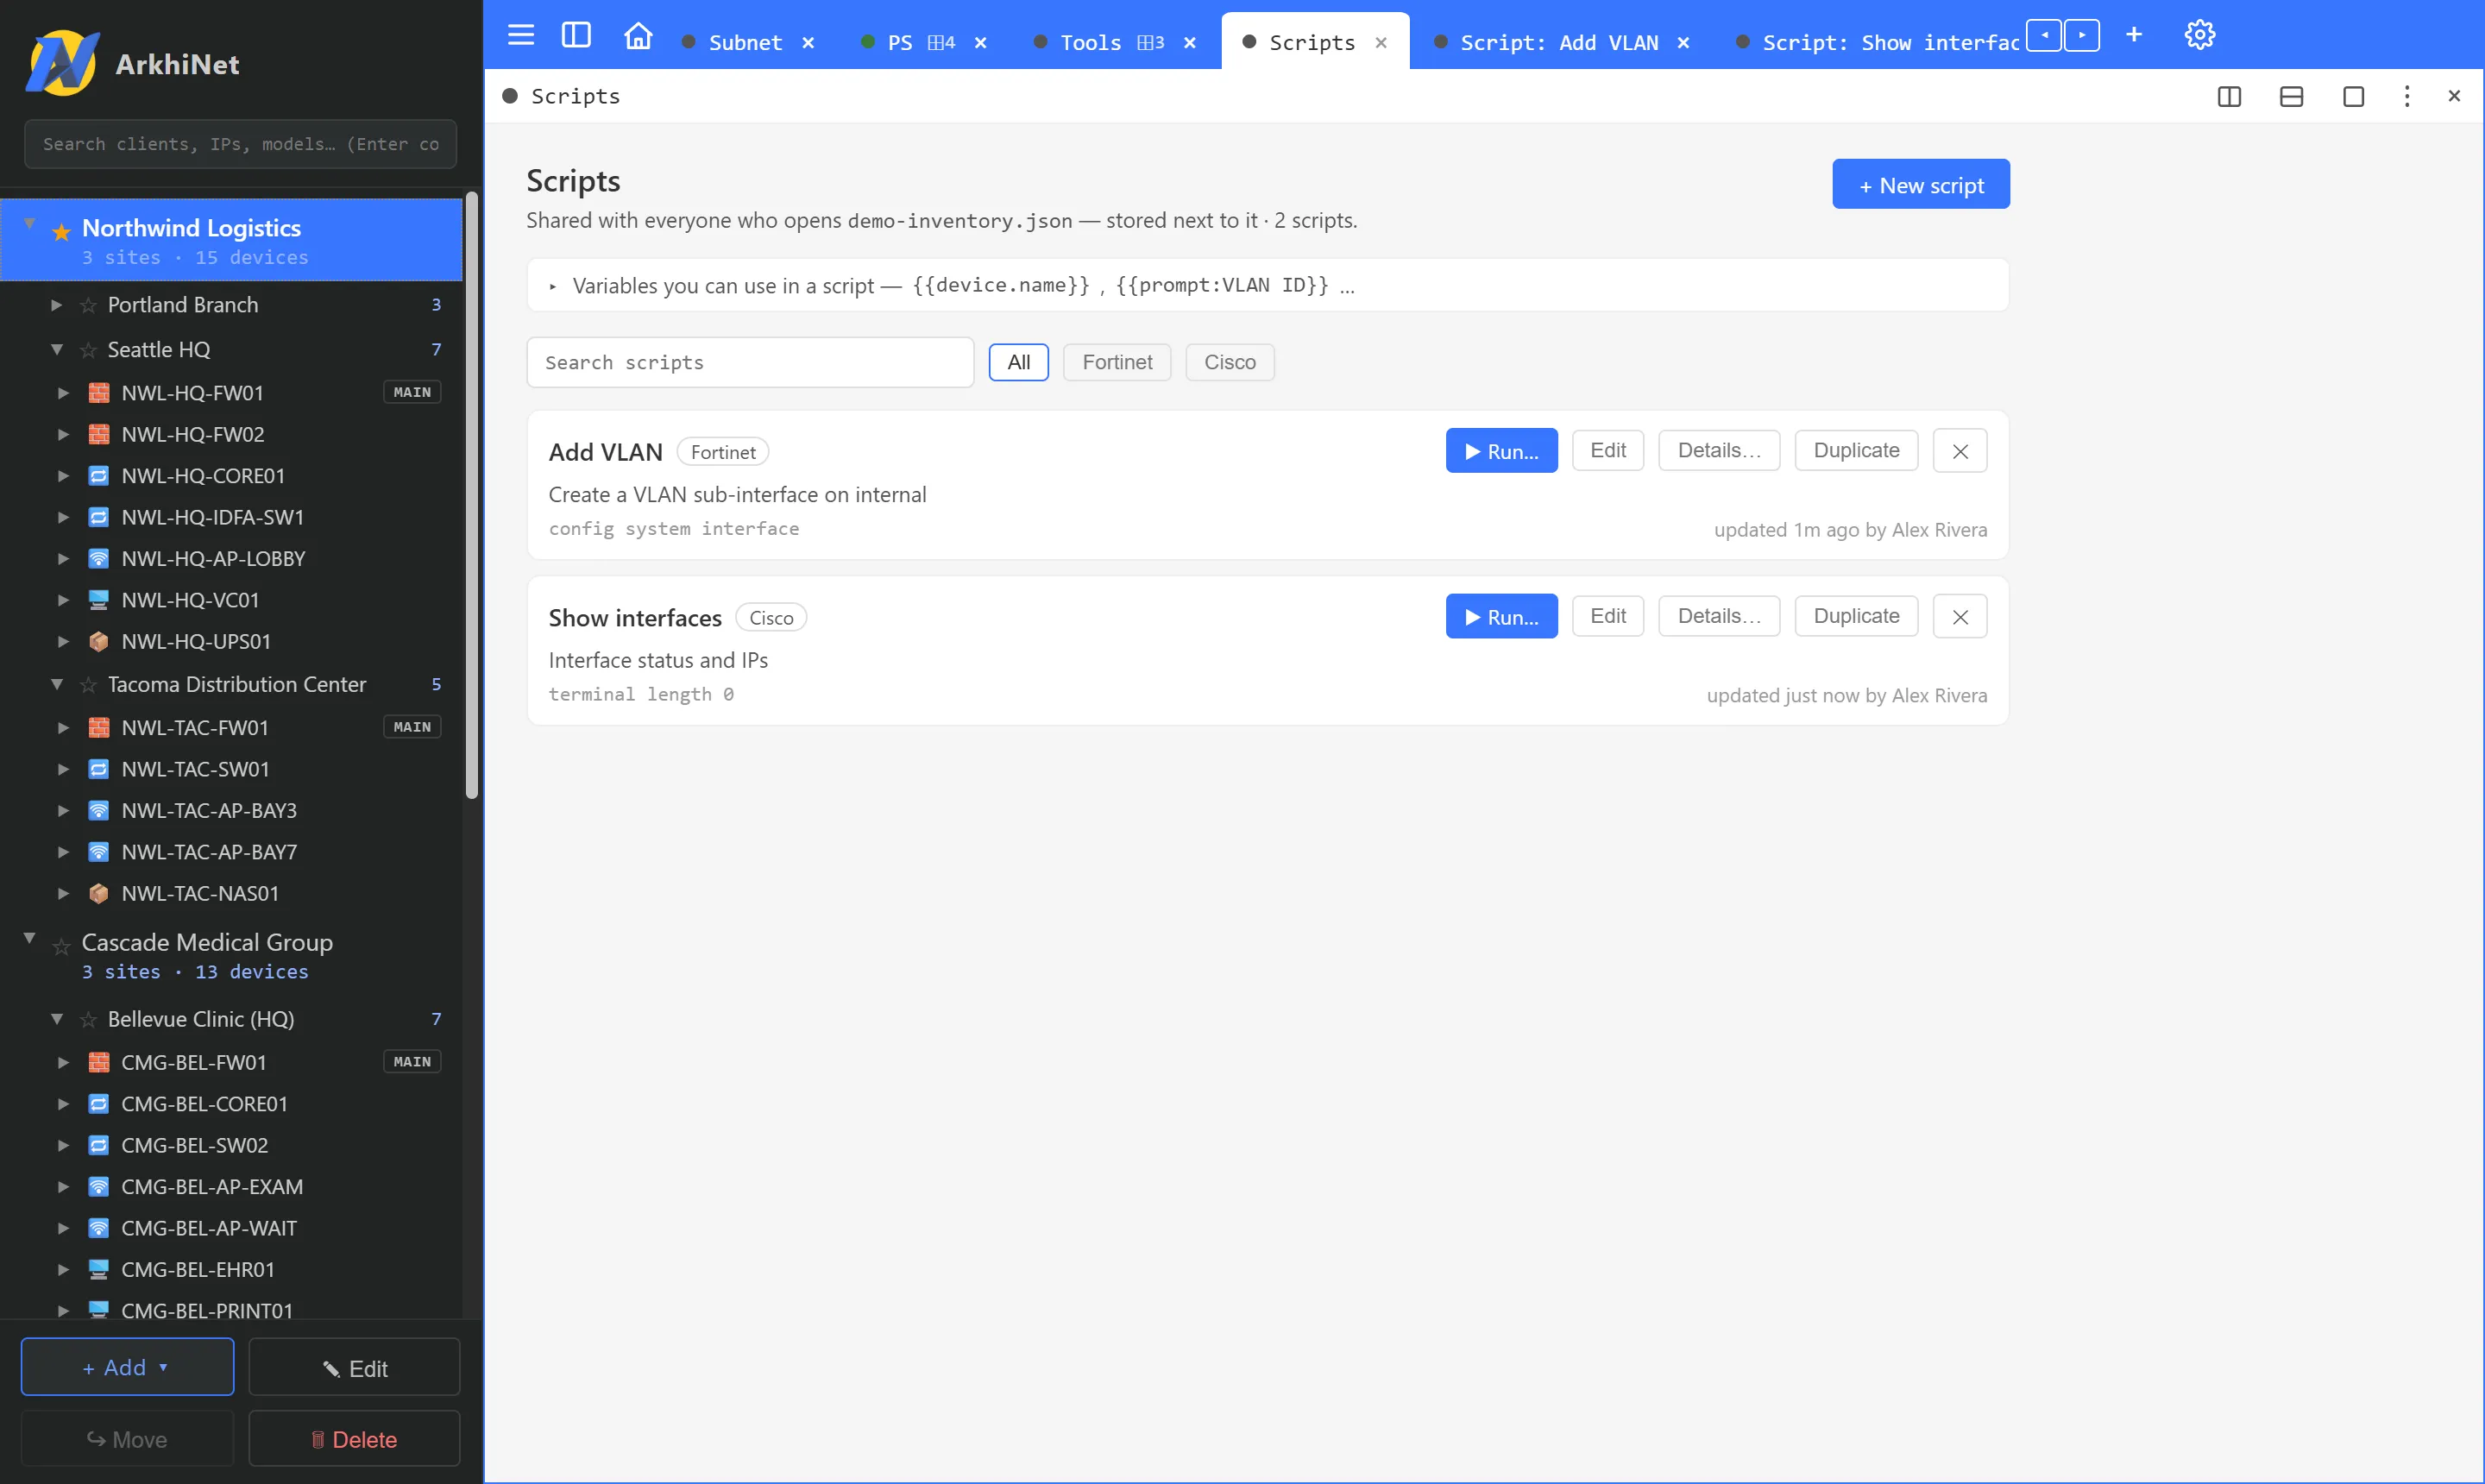Run the Add VLAN script
This screenshot has height=1484, width=2485.
[x=1501, y=451]
